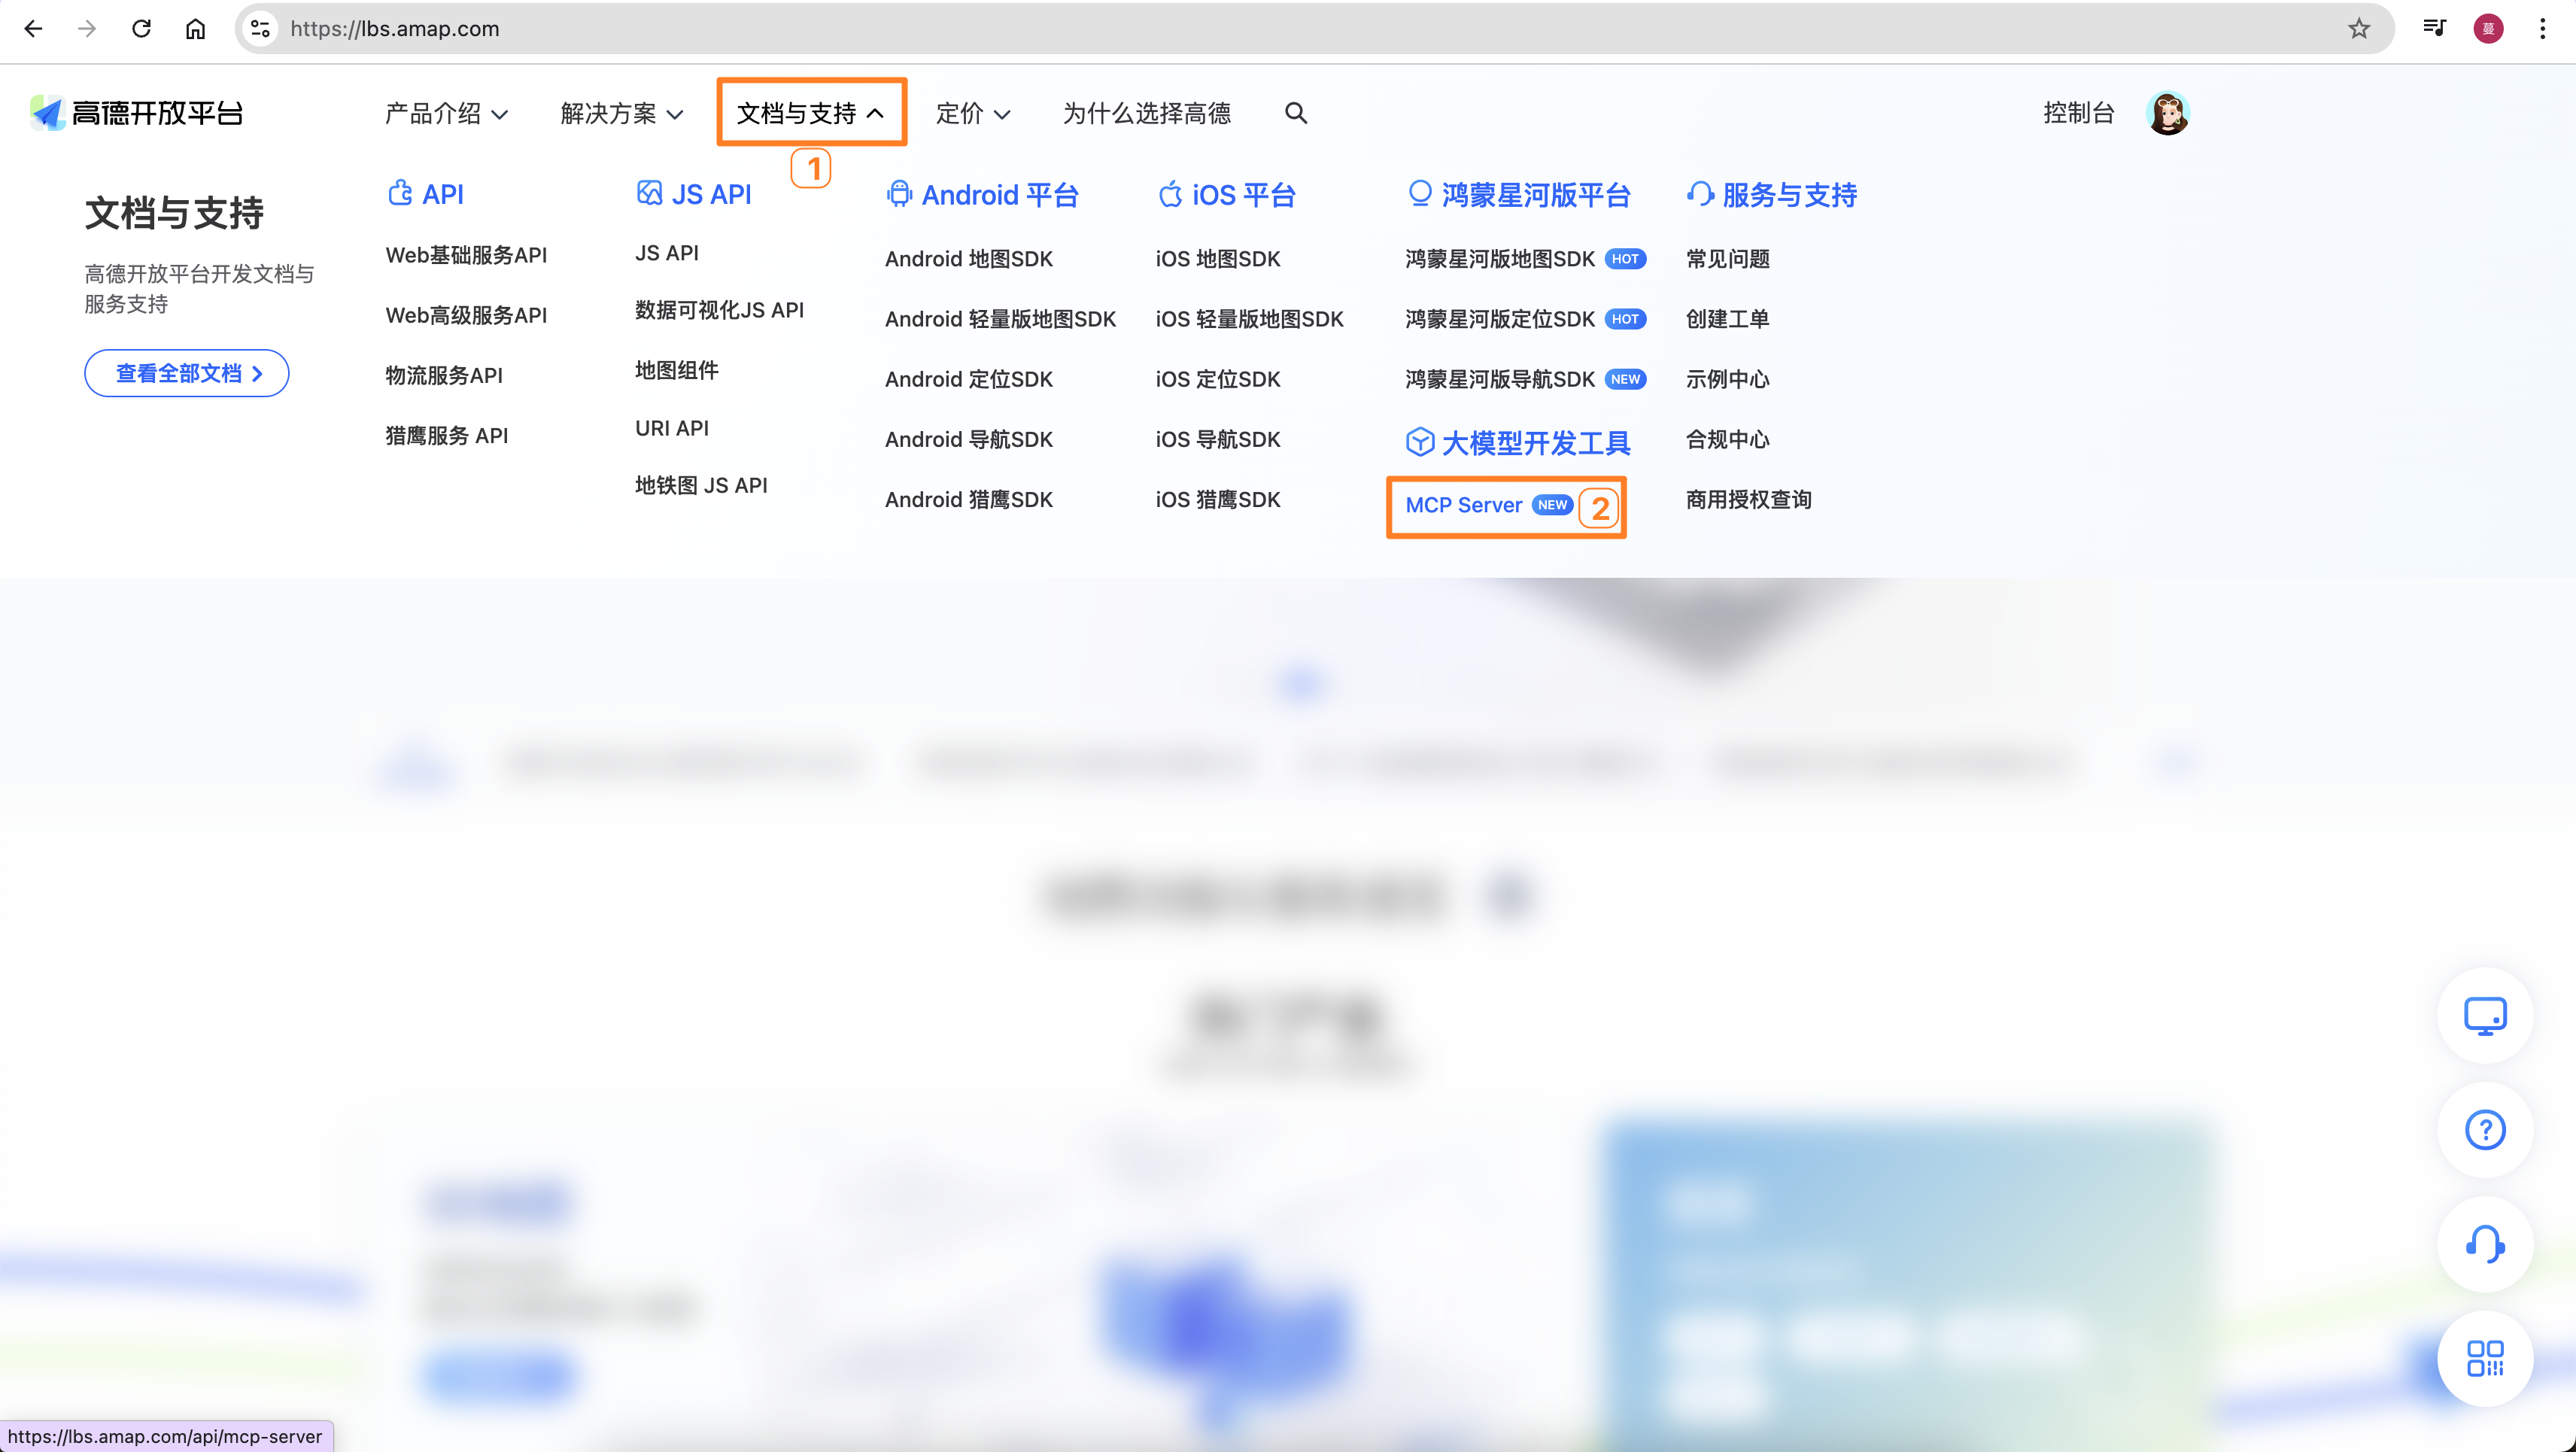This screenshot has width=2576, height=1452.
Task: Open the headset customer service floating button
Action: [x=2484, y=1244]
